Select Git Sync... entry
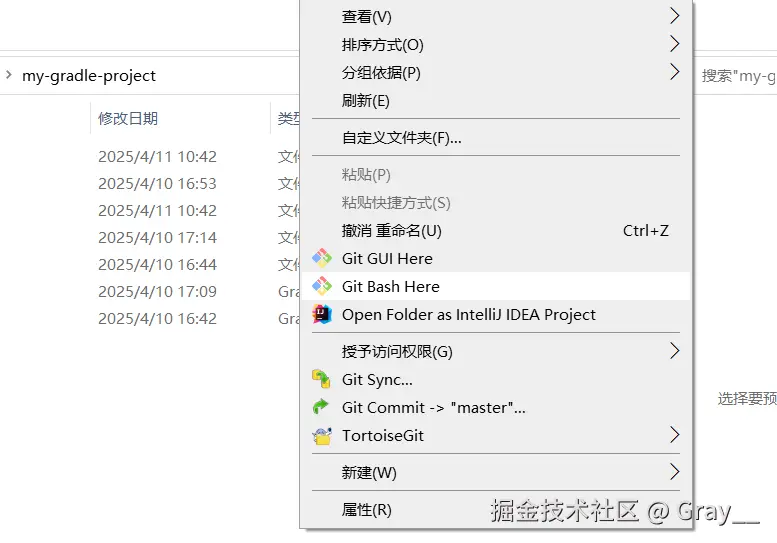777x543 pixels. pos(495,379)
